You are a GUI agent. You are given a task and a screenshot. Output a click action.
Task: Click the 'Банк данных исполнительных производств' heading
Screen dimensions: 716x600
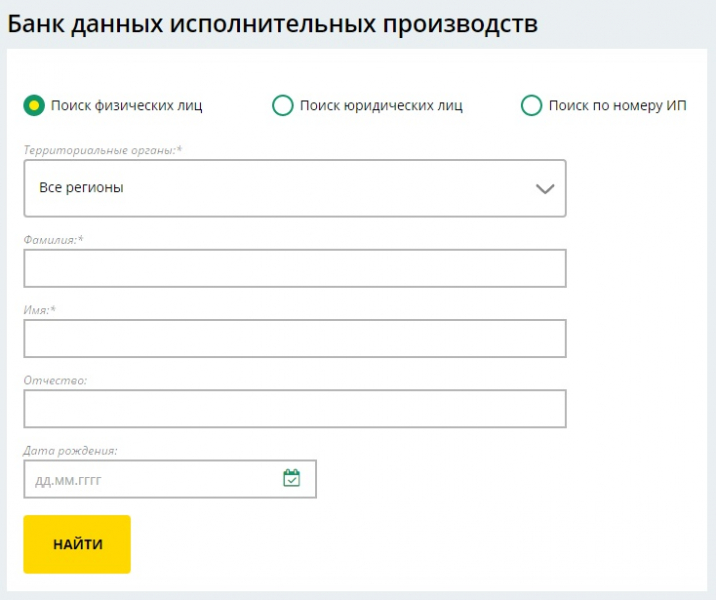(x=272, y=24)
